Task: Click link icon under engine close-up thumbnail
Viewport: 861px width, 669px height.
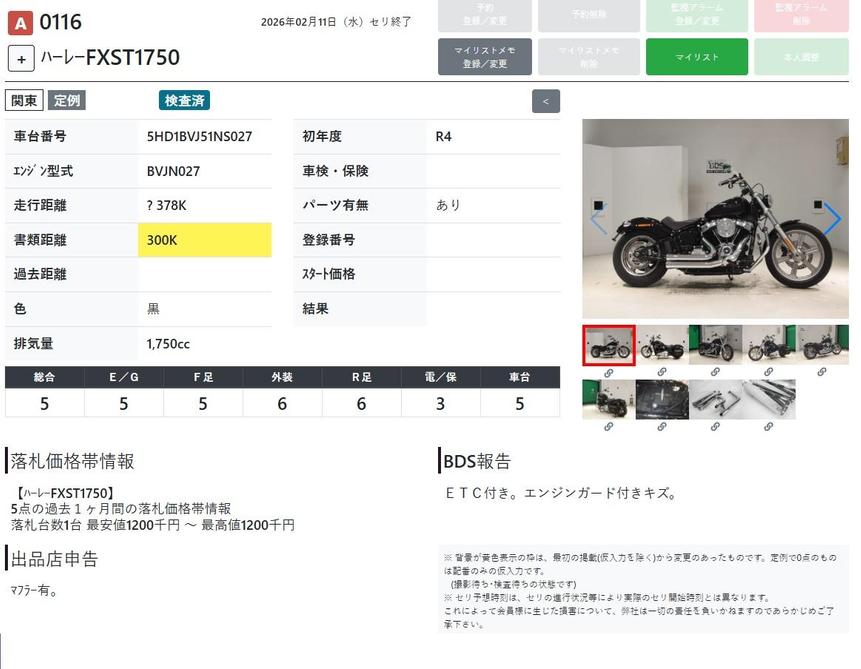Action: [x=662, y=427]
